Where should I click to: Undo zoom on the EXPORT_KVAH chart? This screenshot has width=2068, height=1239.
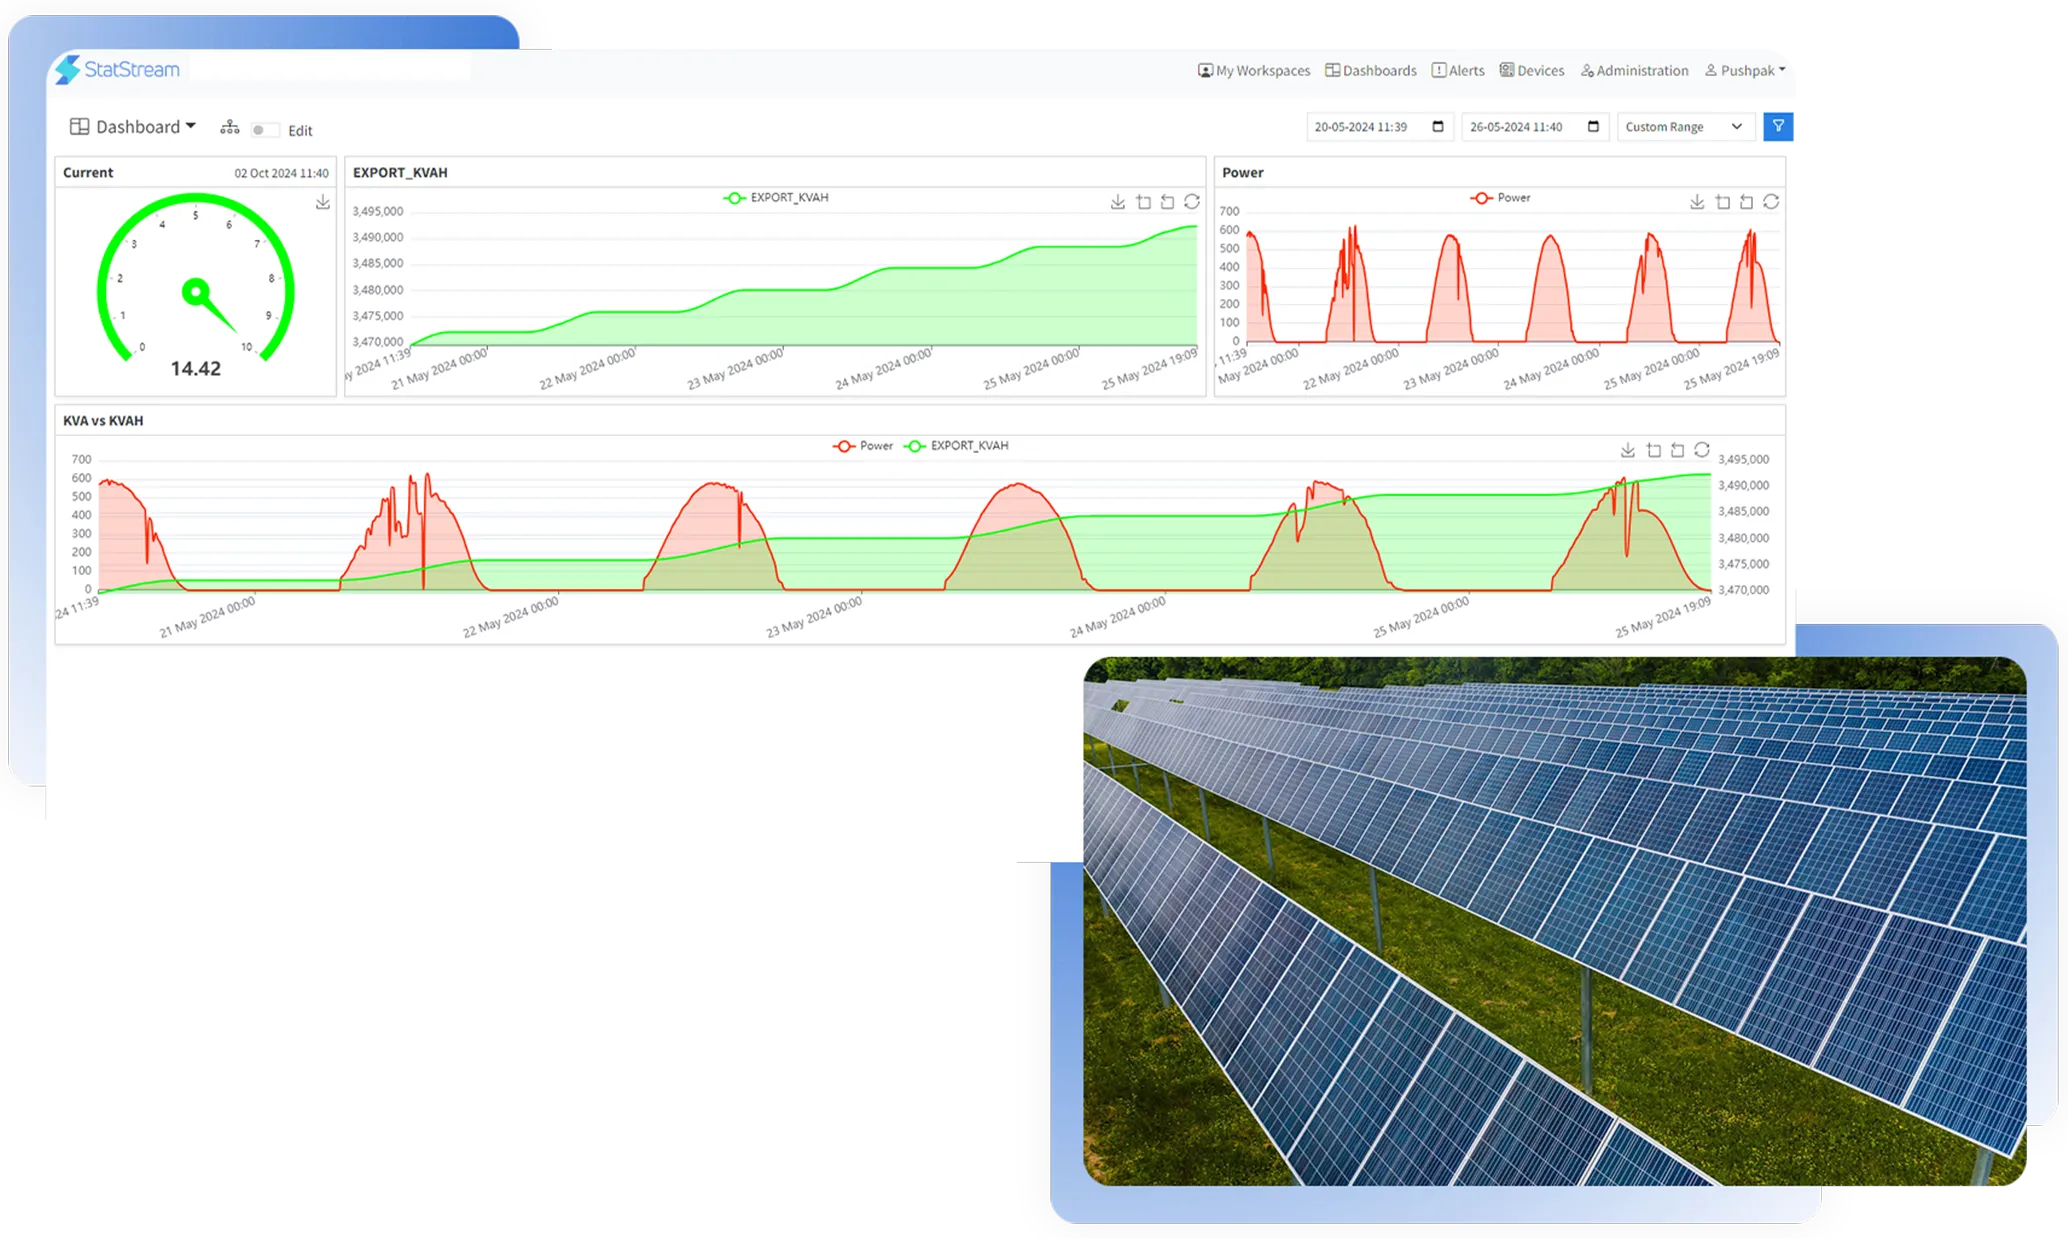point(1168,202)
